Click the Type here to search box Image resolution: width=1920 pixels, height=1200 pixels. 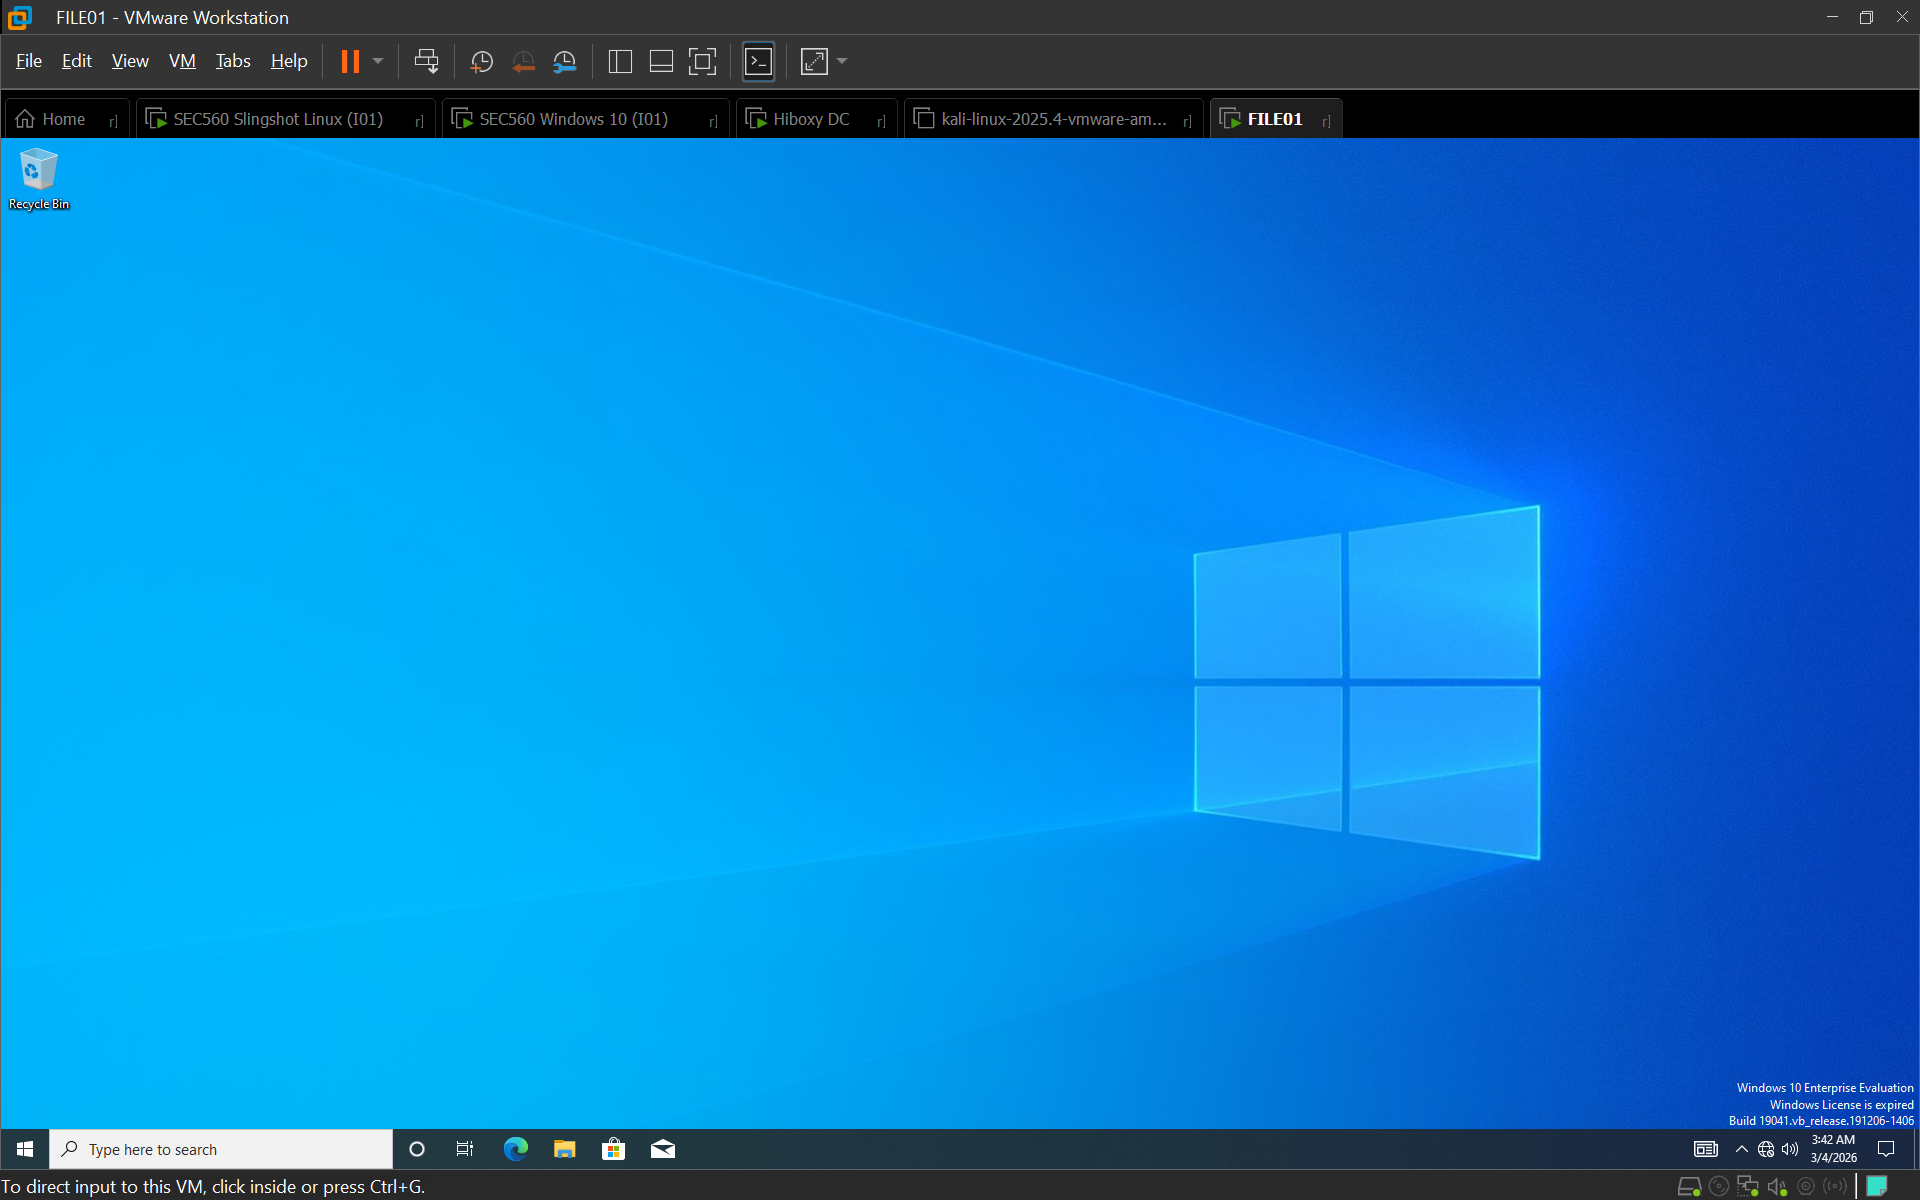pyautogui.click(x=220, y=1149)
